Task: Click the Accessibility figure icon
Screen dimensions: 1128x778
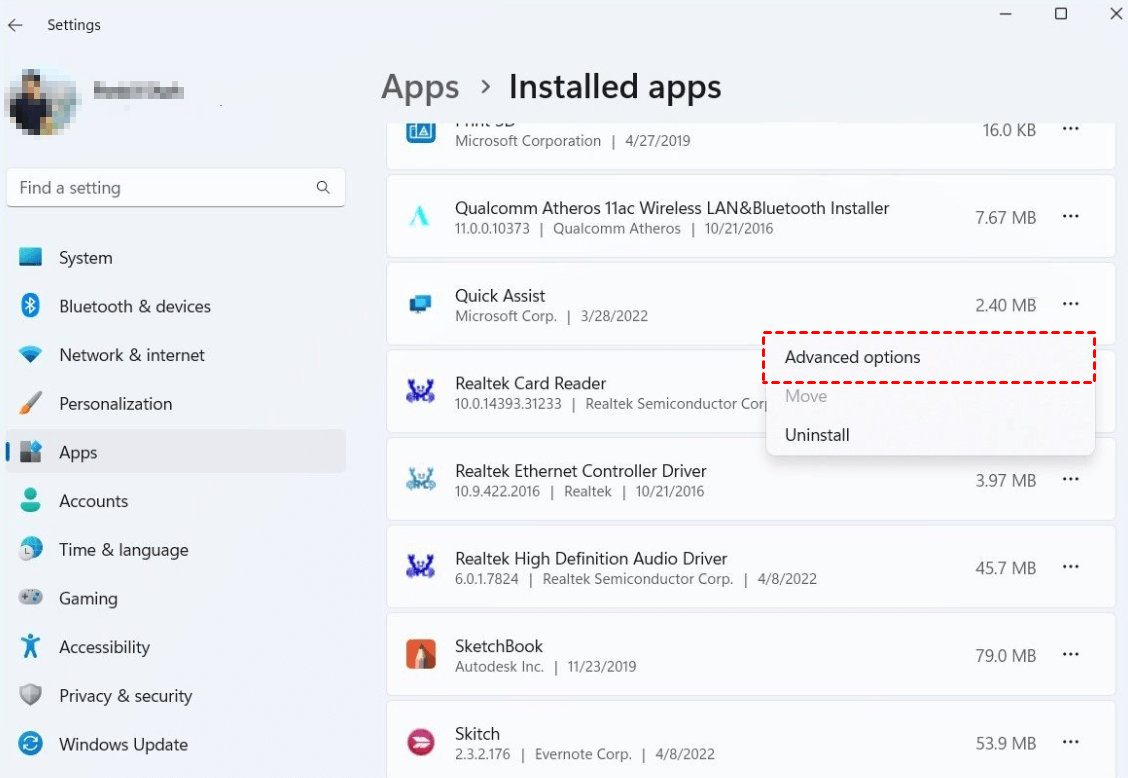Action: pyautogui.click(x=31, y=647)
